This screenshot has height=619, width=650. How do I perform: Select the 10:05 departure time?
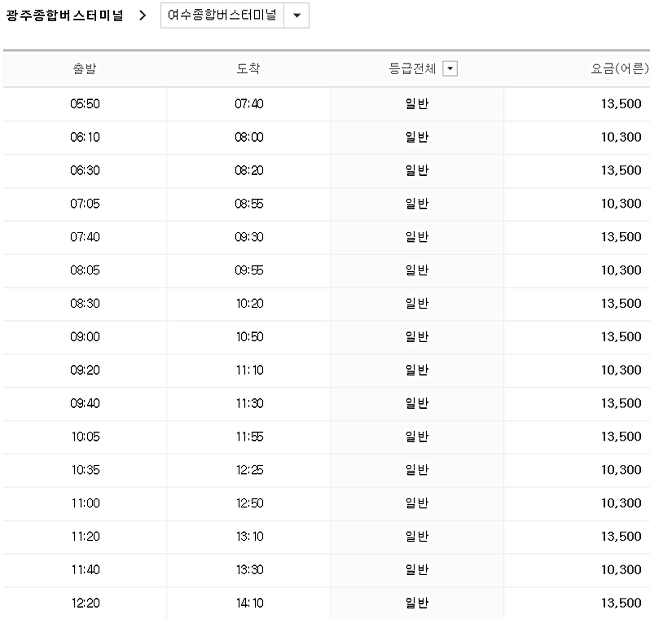click(85, 437)
